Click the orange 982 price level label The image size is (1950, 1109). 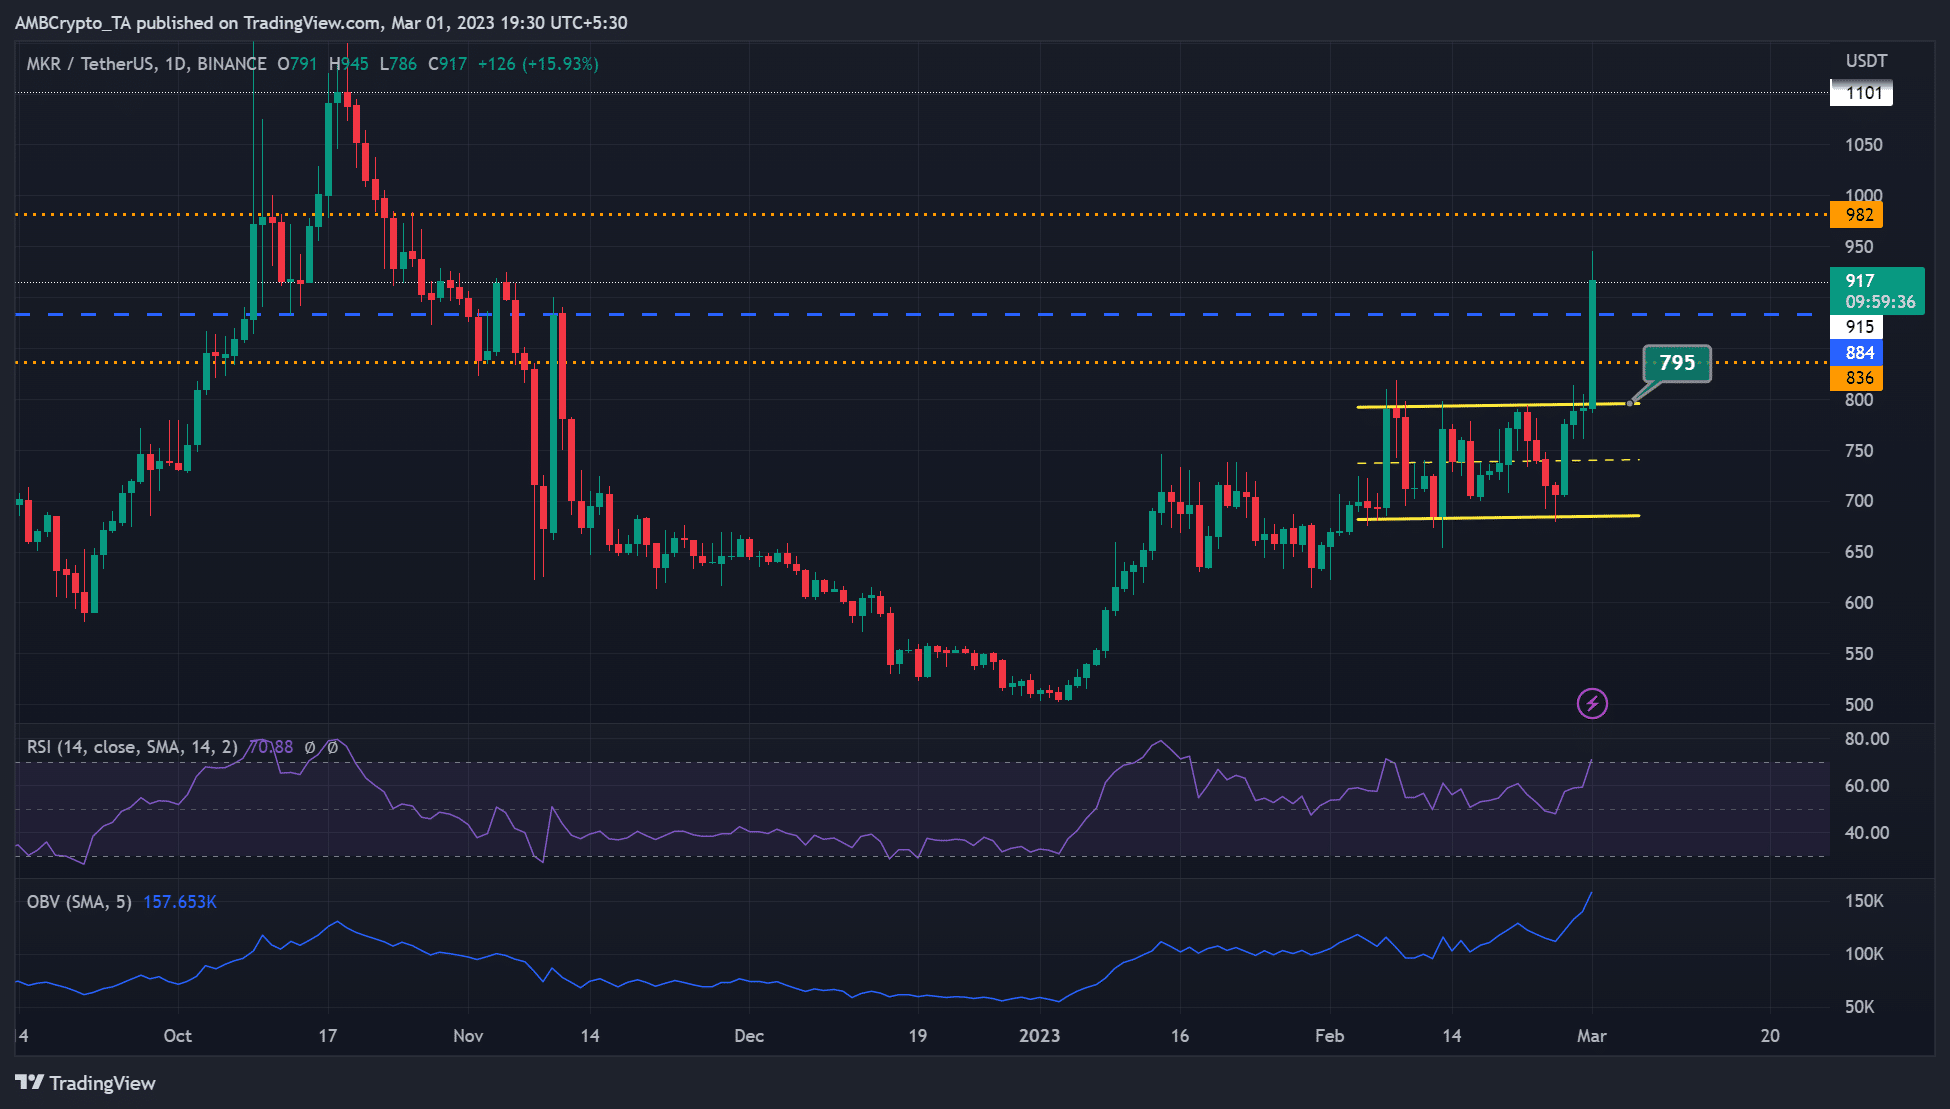tap(1860, 214)
